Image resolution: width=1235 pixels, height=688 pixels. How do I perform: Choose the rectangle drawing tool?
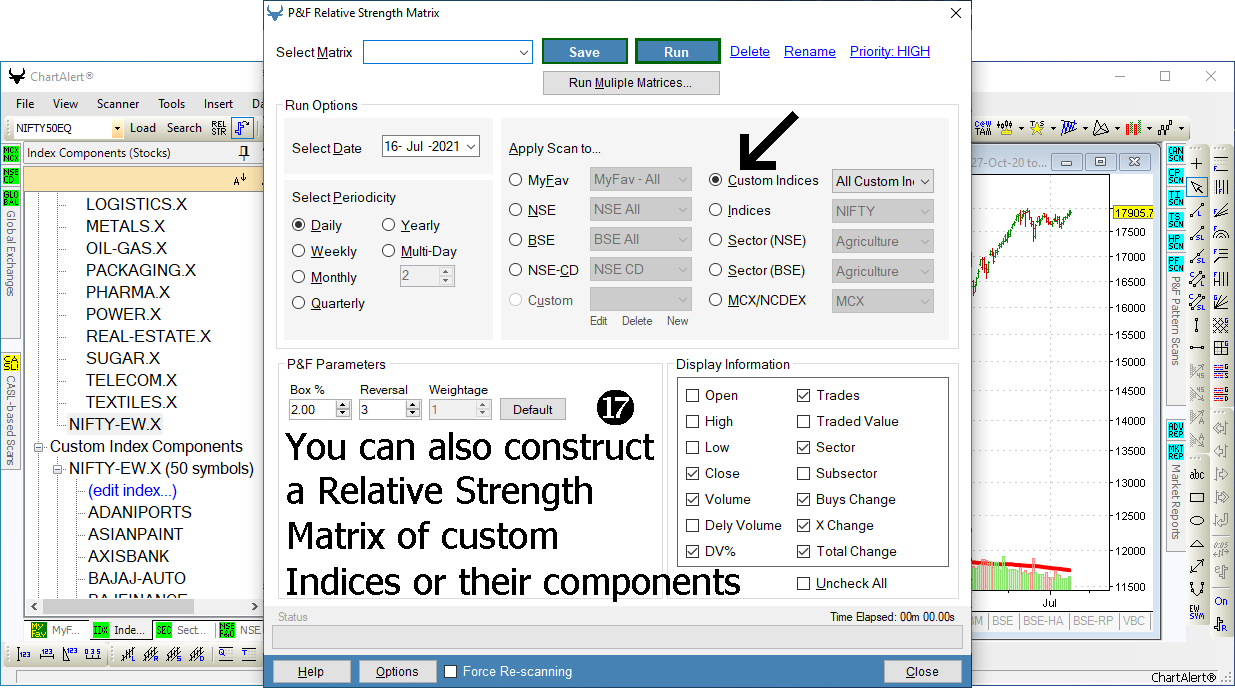(1197, 498)
